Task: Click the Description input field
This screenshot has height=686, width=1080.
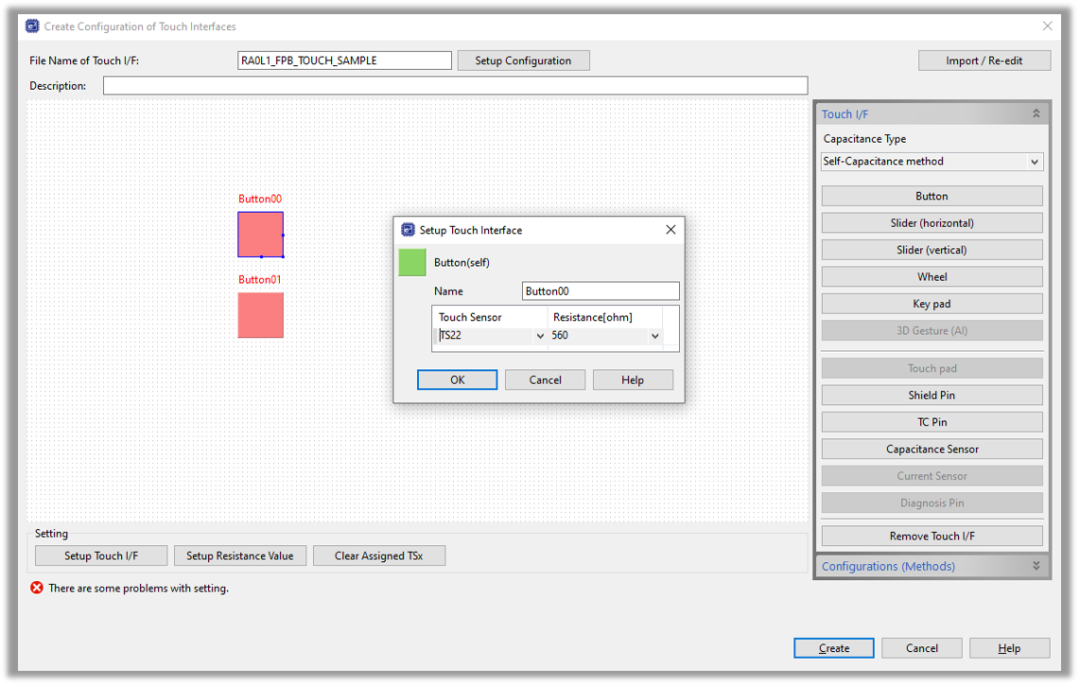Action: click(x=455, y=85)
